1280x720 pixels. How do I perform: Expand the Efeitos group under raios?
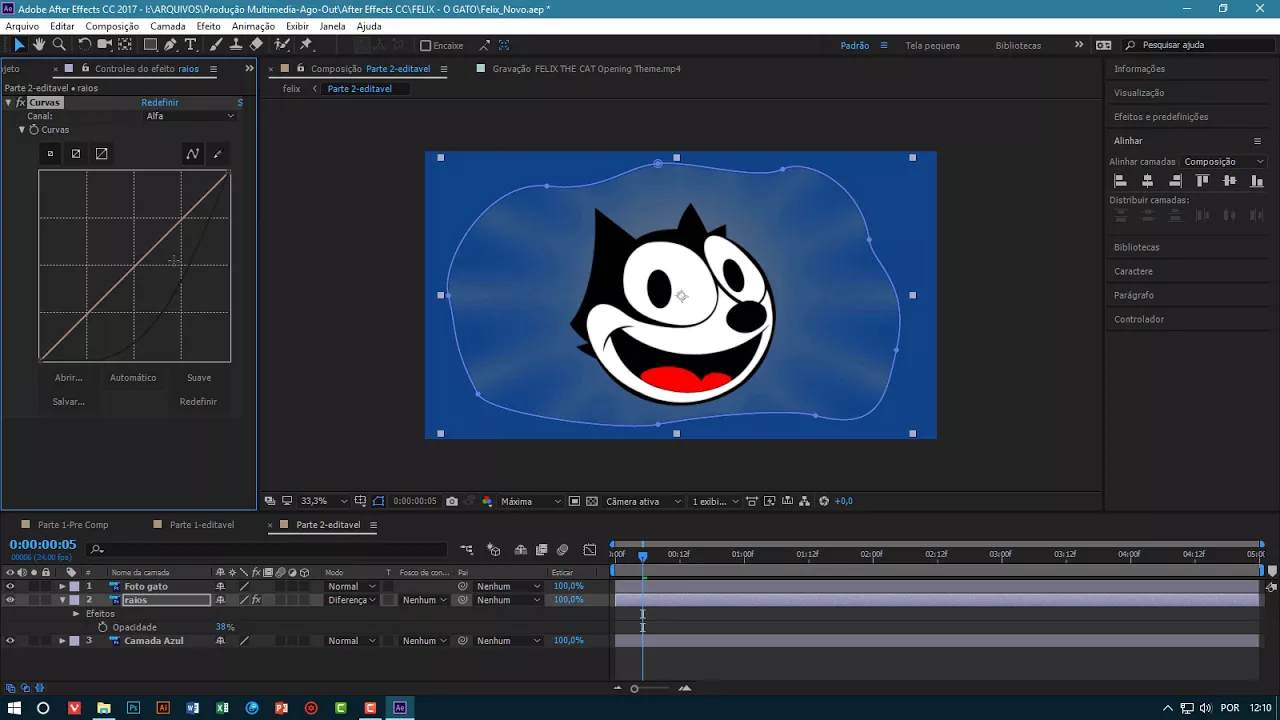click(76, 613)
